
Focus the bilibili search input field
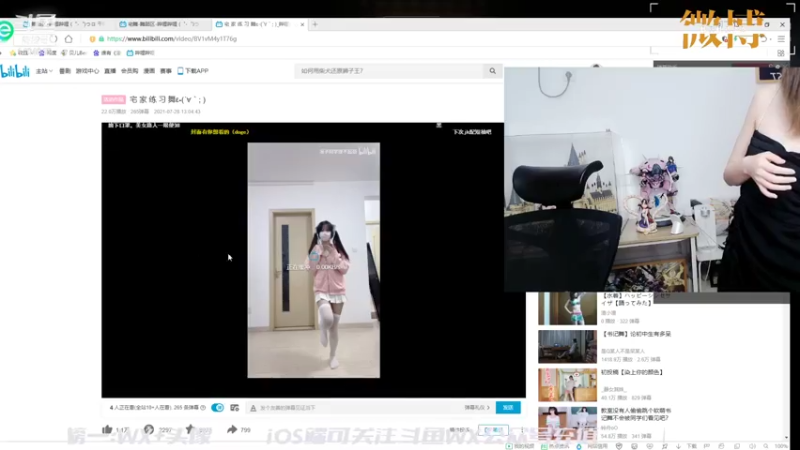(x=389, y=71)
